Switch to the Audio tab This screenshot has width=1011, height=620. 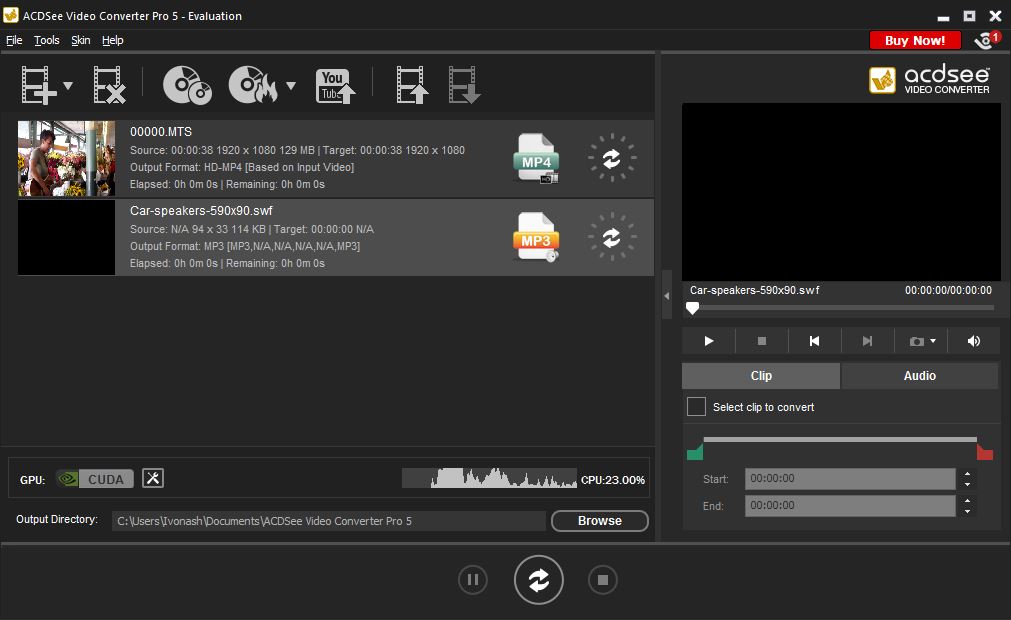coord(919,375)
